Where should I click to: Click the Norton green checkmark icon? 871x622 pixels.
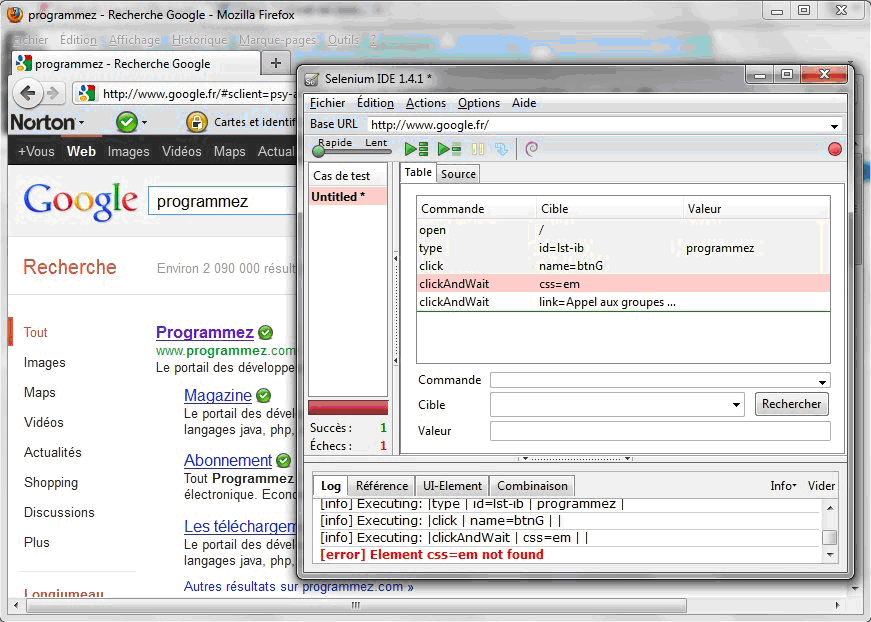pyautogui.click(x=127, y=122)
